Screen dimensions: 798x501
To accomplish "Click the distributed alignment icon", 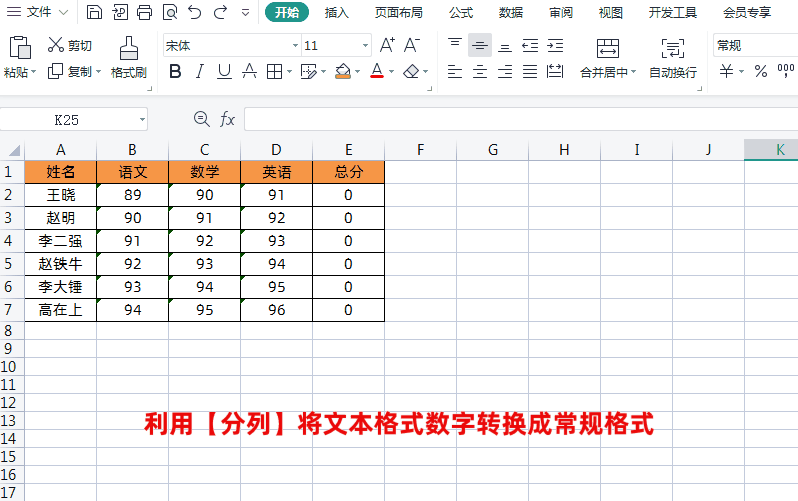I will pos(555,71).
